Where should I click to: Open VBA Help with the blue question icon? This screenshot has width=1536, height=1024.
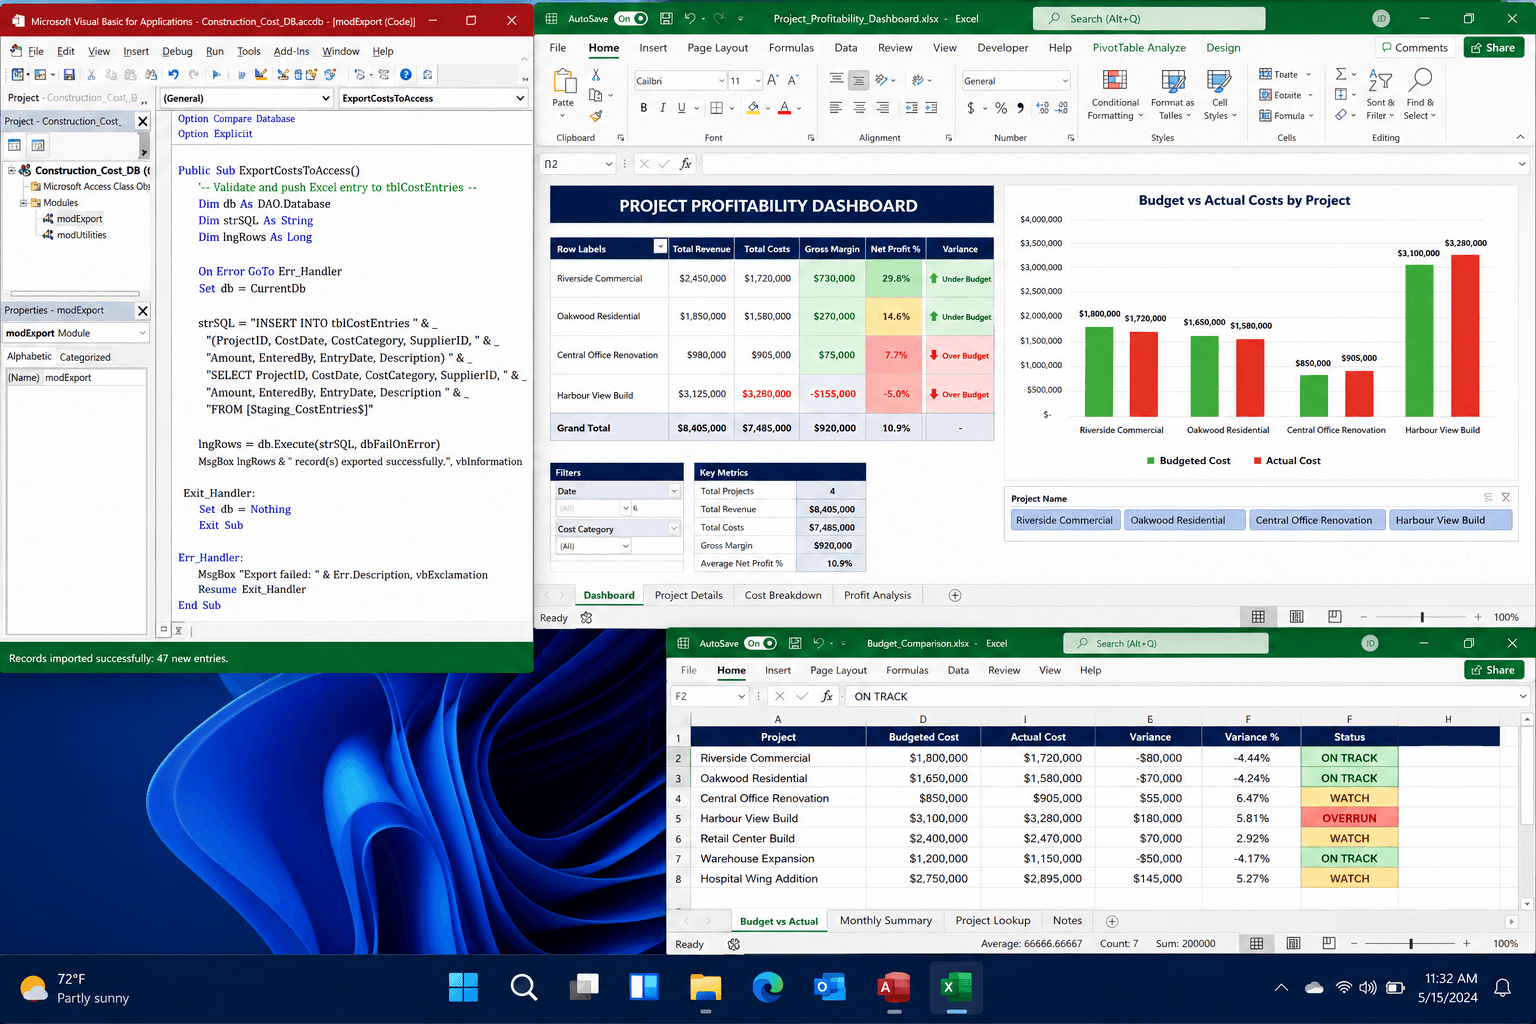coord(405,75)
